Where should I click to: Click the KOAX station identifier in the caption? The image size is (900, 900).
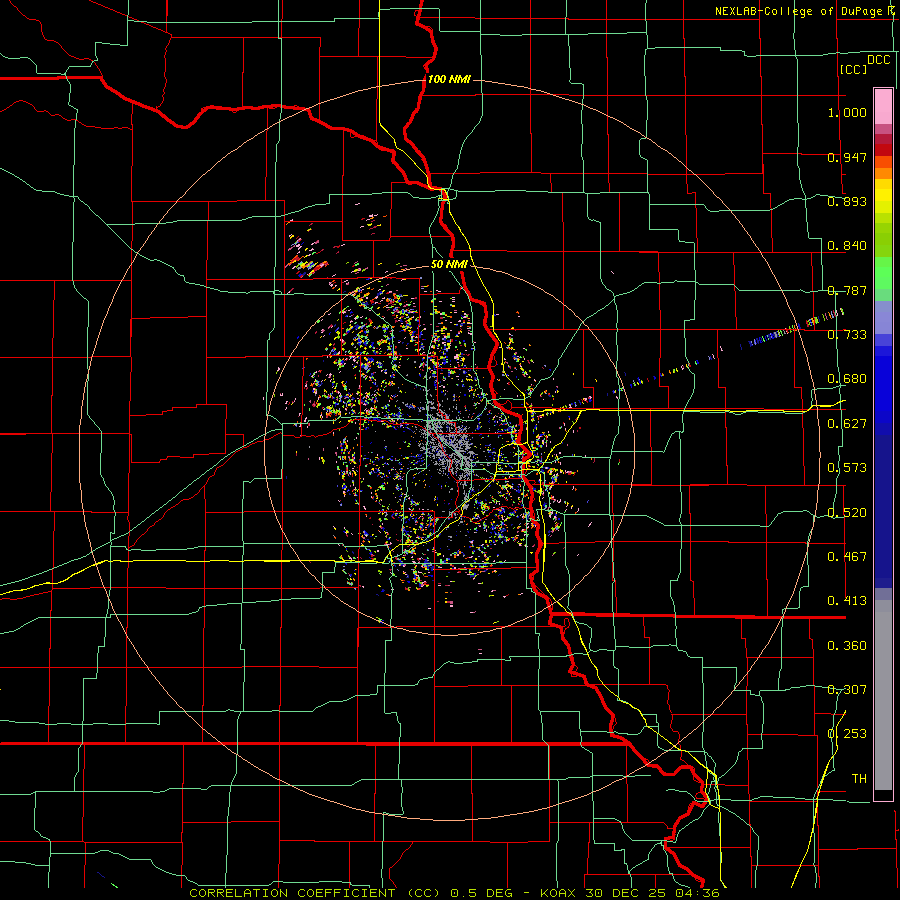[x=559, y=893]
